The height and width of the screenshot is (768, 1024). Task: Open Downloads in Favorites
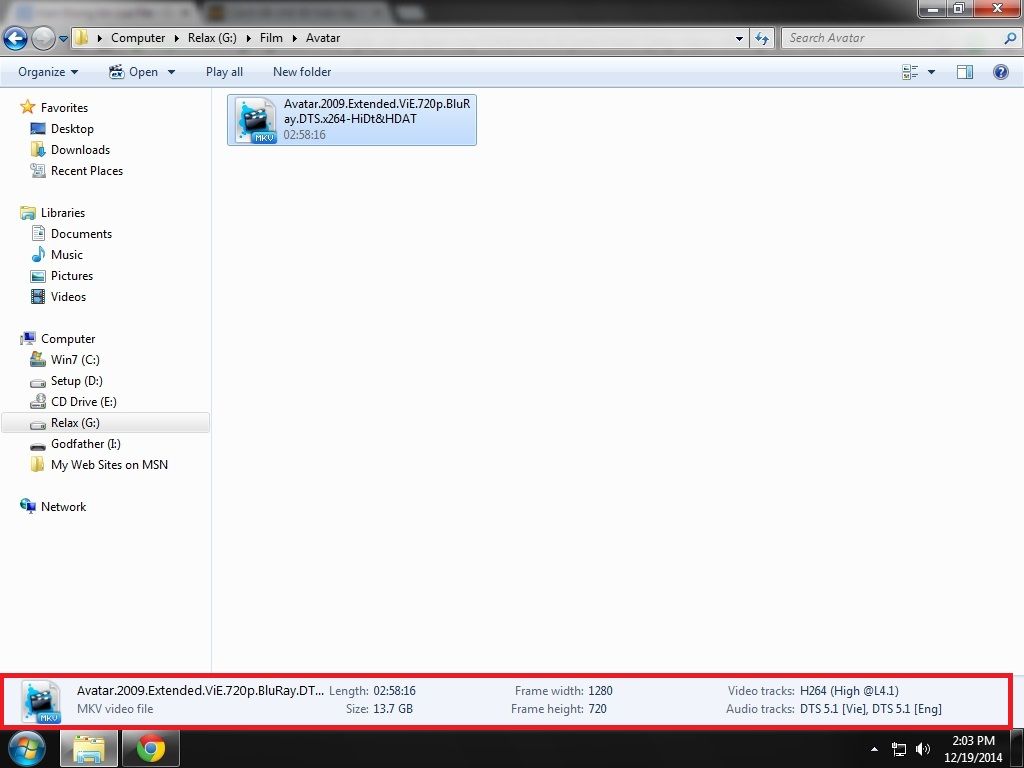pyautogui.click(x=80, y=150)
